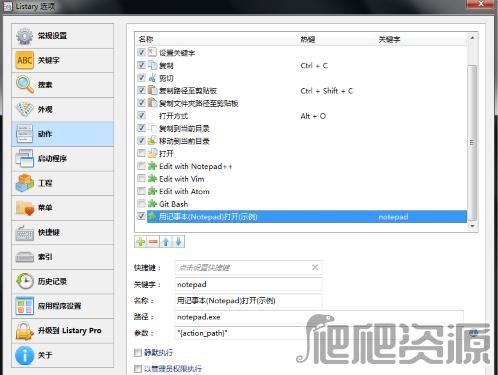The height and width of the screenshot is (375, 498).
Task: Enable the 静默执行 silent run checkbox
Action: 138,353
